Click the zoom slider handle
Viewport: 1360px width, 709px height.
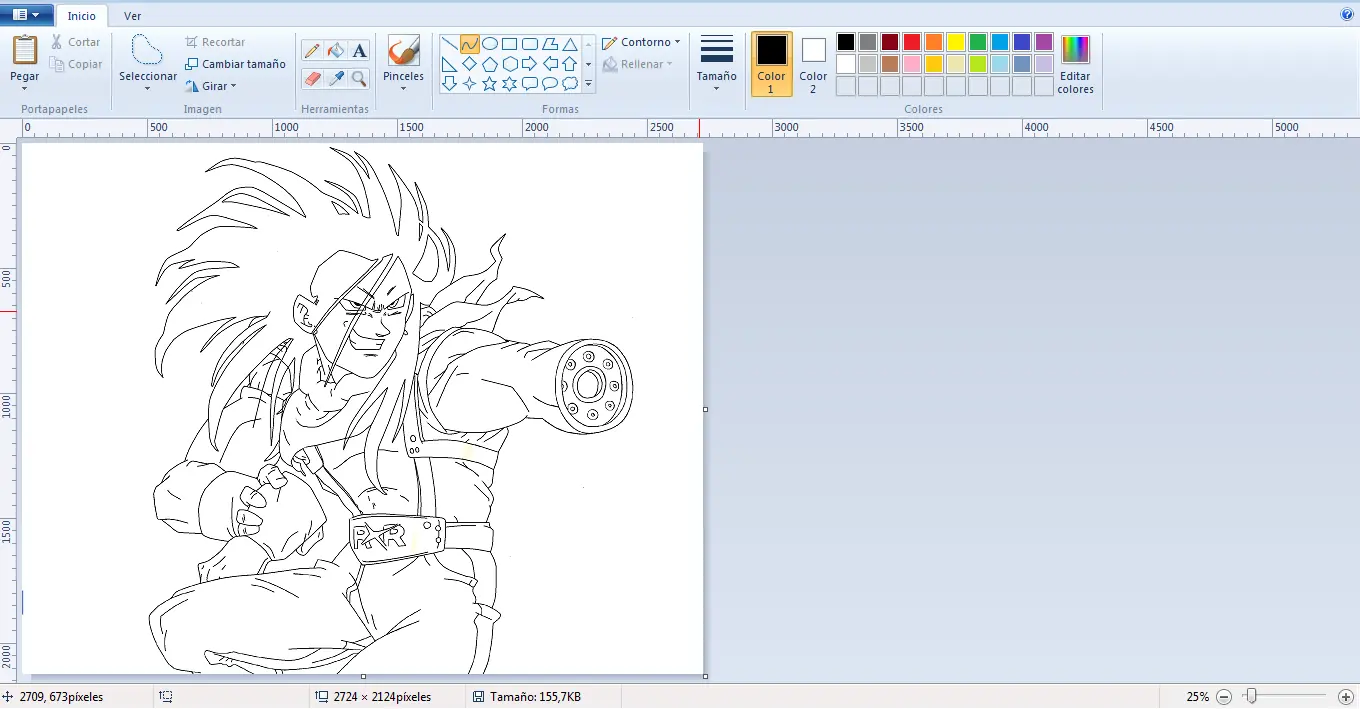pyautogui.click(x=1250, y=696)
